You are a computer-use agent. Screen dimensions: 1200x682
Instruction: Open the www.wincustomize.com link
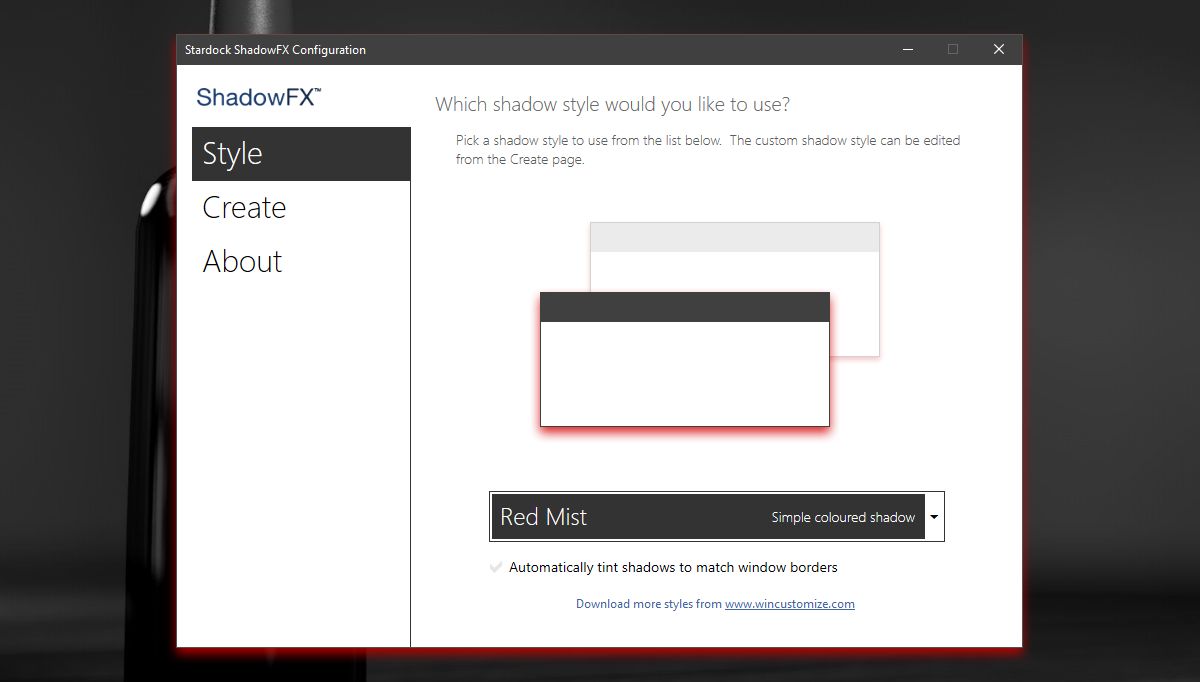[790, 604]
